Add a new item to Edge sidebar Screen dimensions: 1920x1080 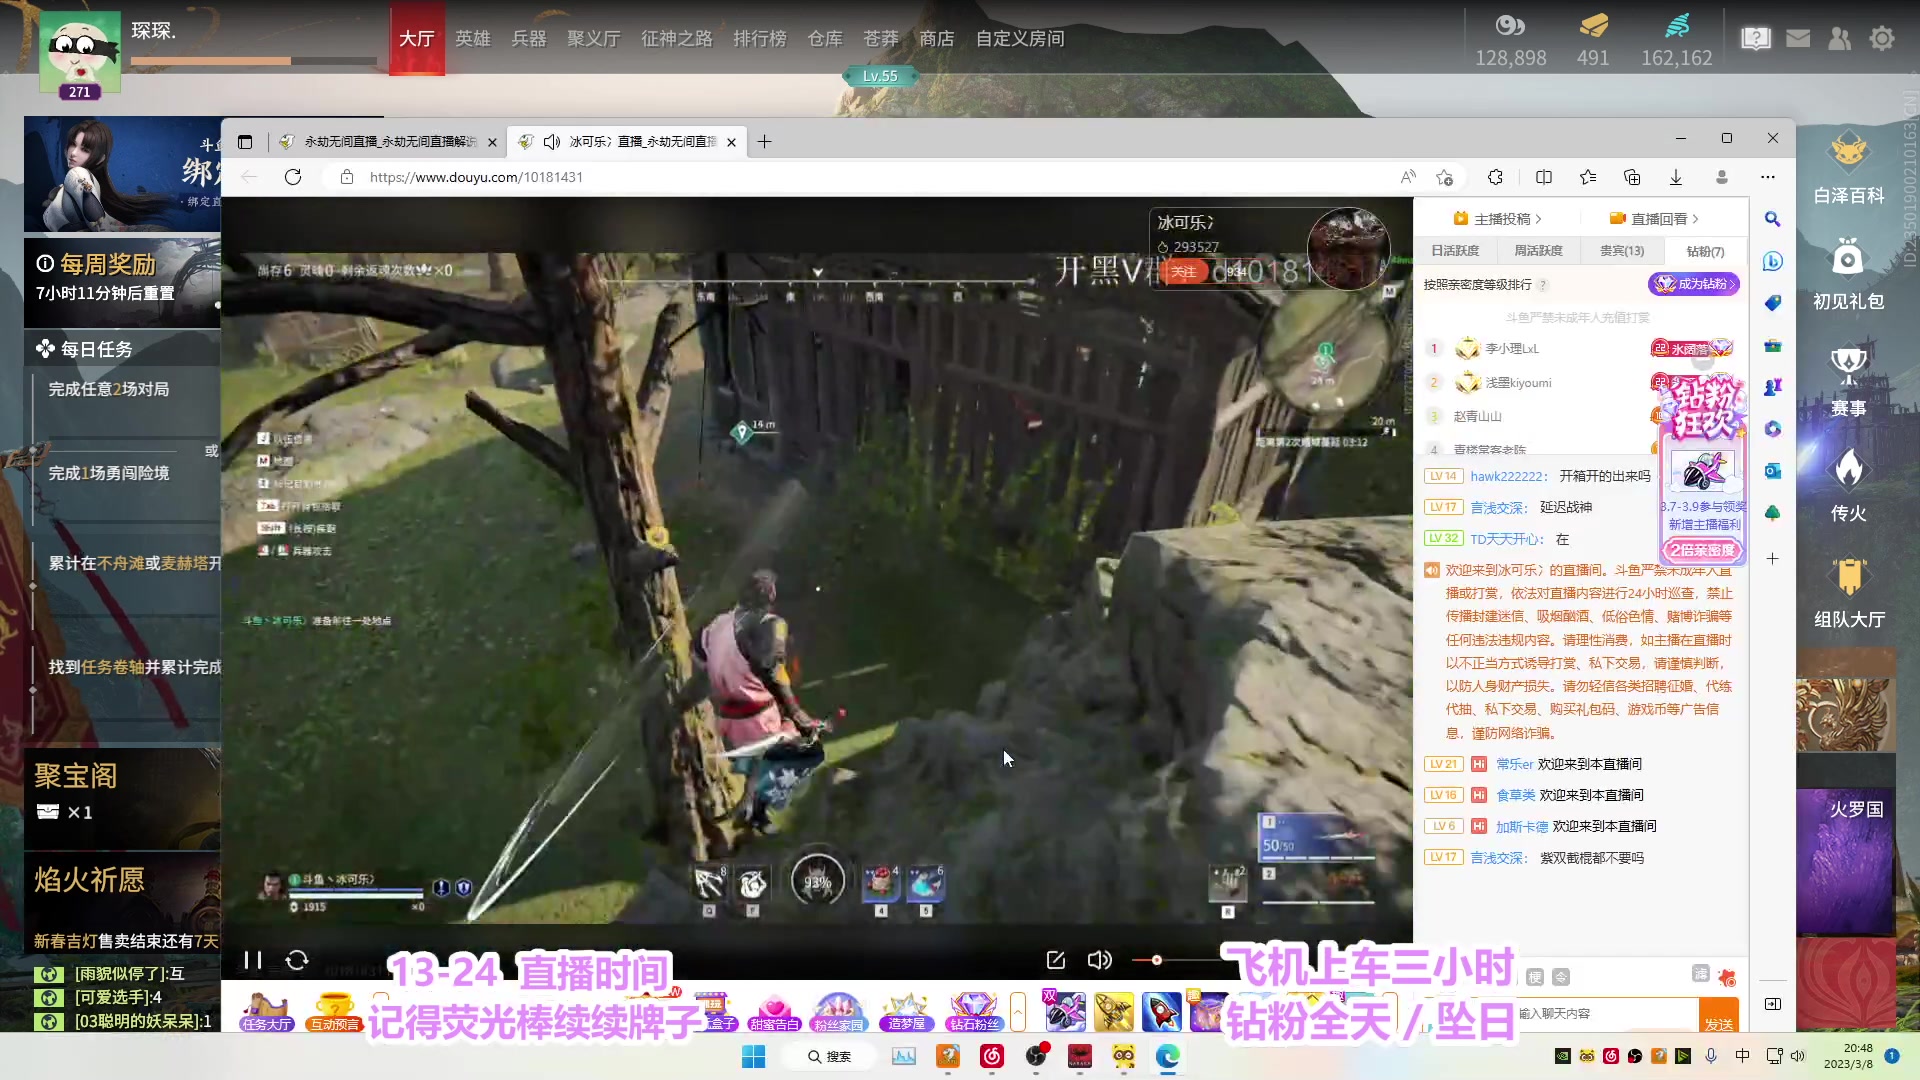[x=1773, y=559]
